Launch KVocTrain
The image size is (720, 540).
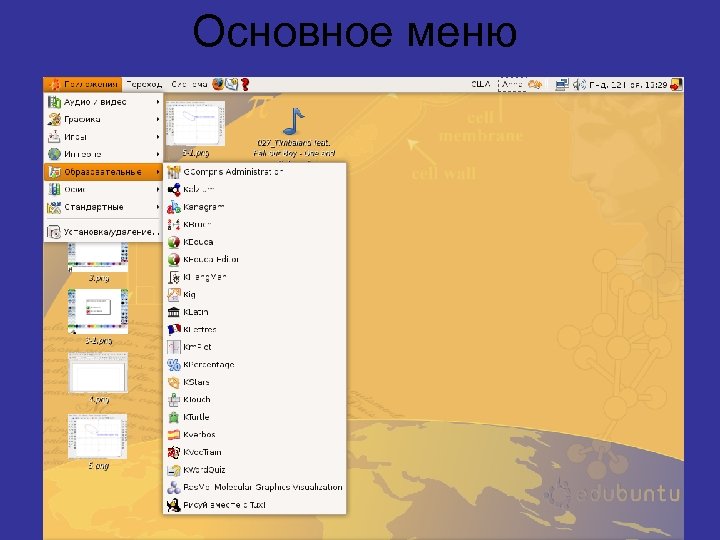pos(254,452)
